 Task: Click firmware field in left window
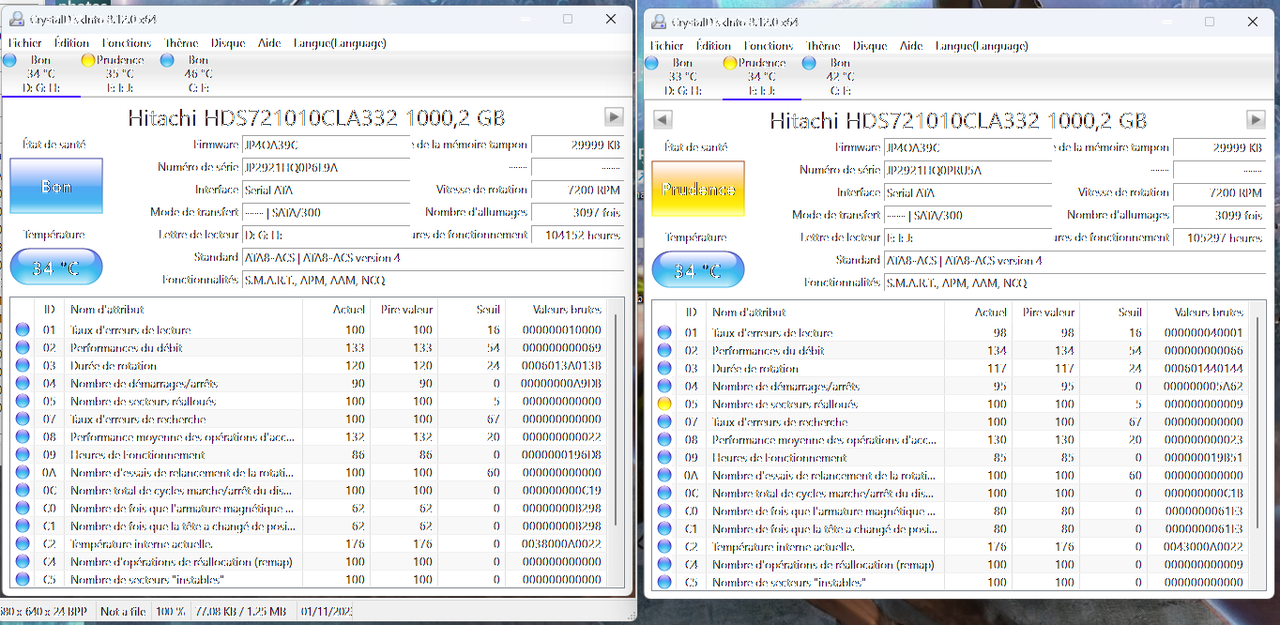coord(326,144)
